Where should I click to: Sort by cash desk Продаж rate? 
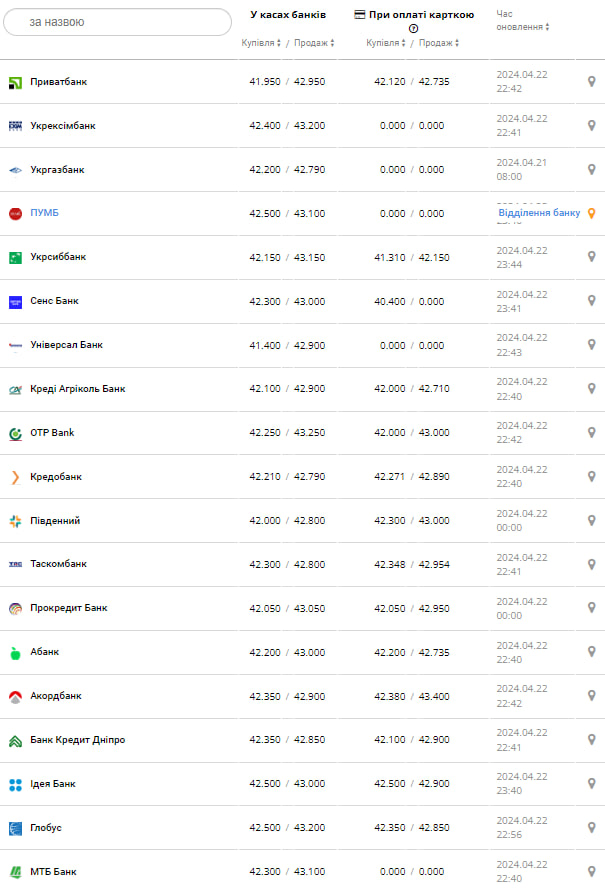pos(314,43)
